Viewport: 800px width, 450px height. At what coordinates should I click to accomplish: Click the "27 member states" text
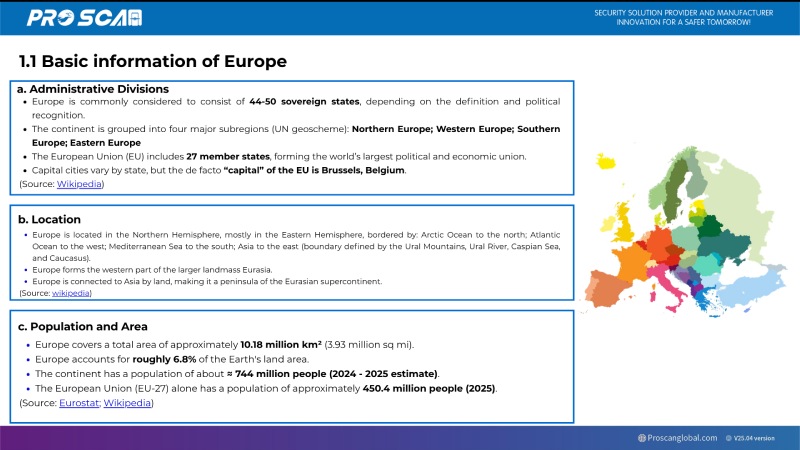228,156
